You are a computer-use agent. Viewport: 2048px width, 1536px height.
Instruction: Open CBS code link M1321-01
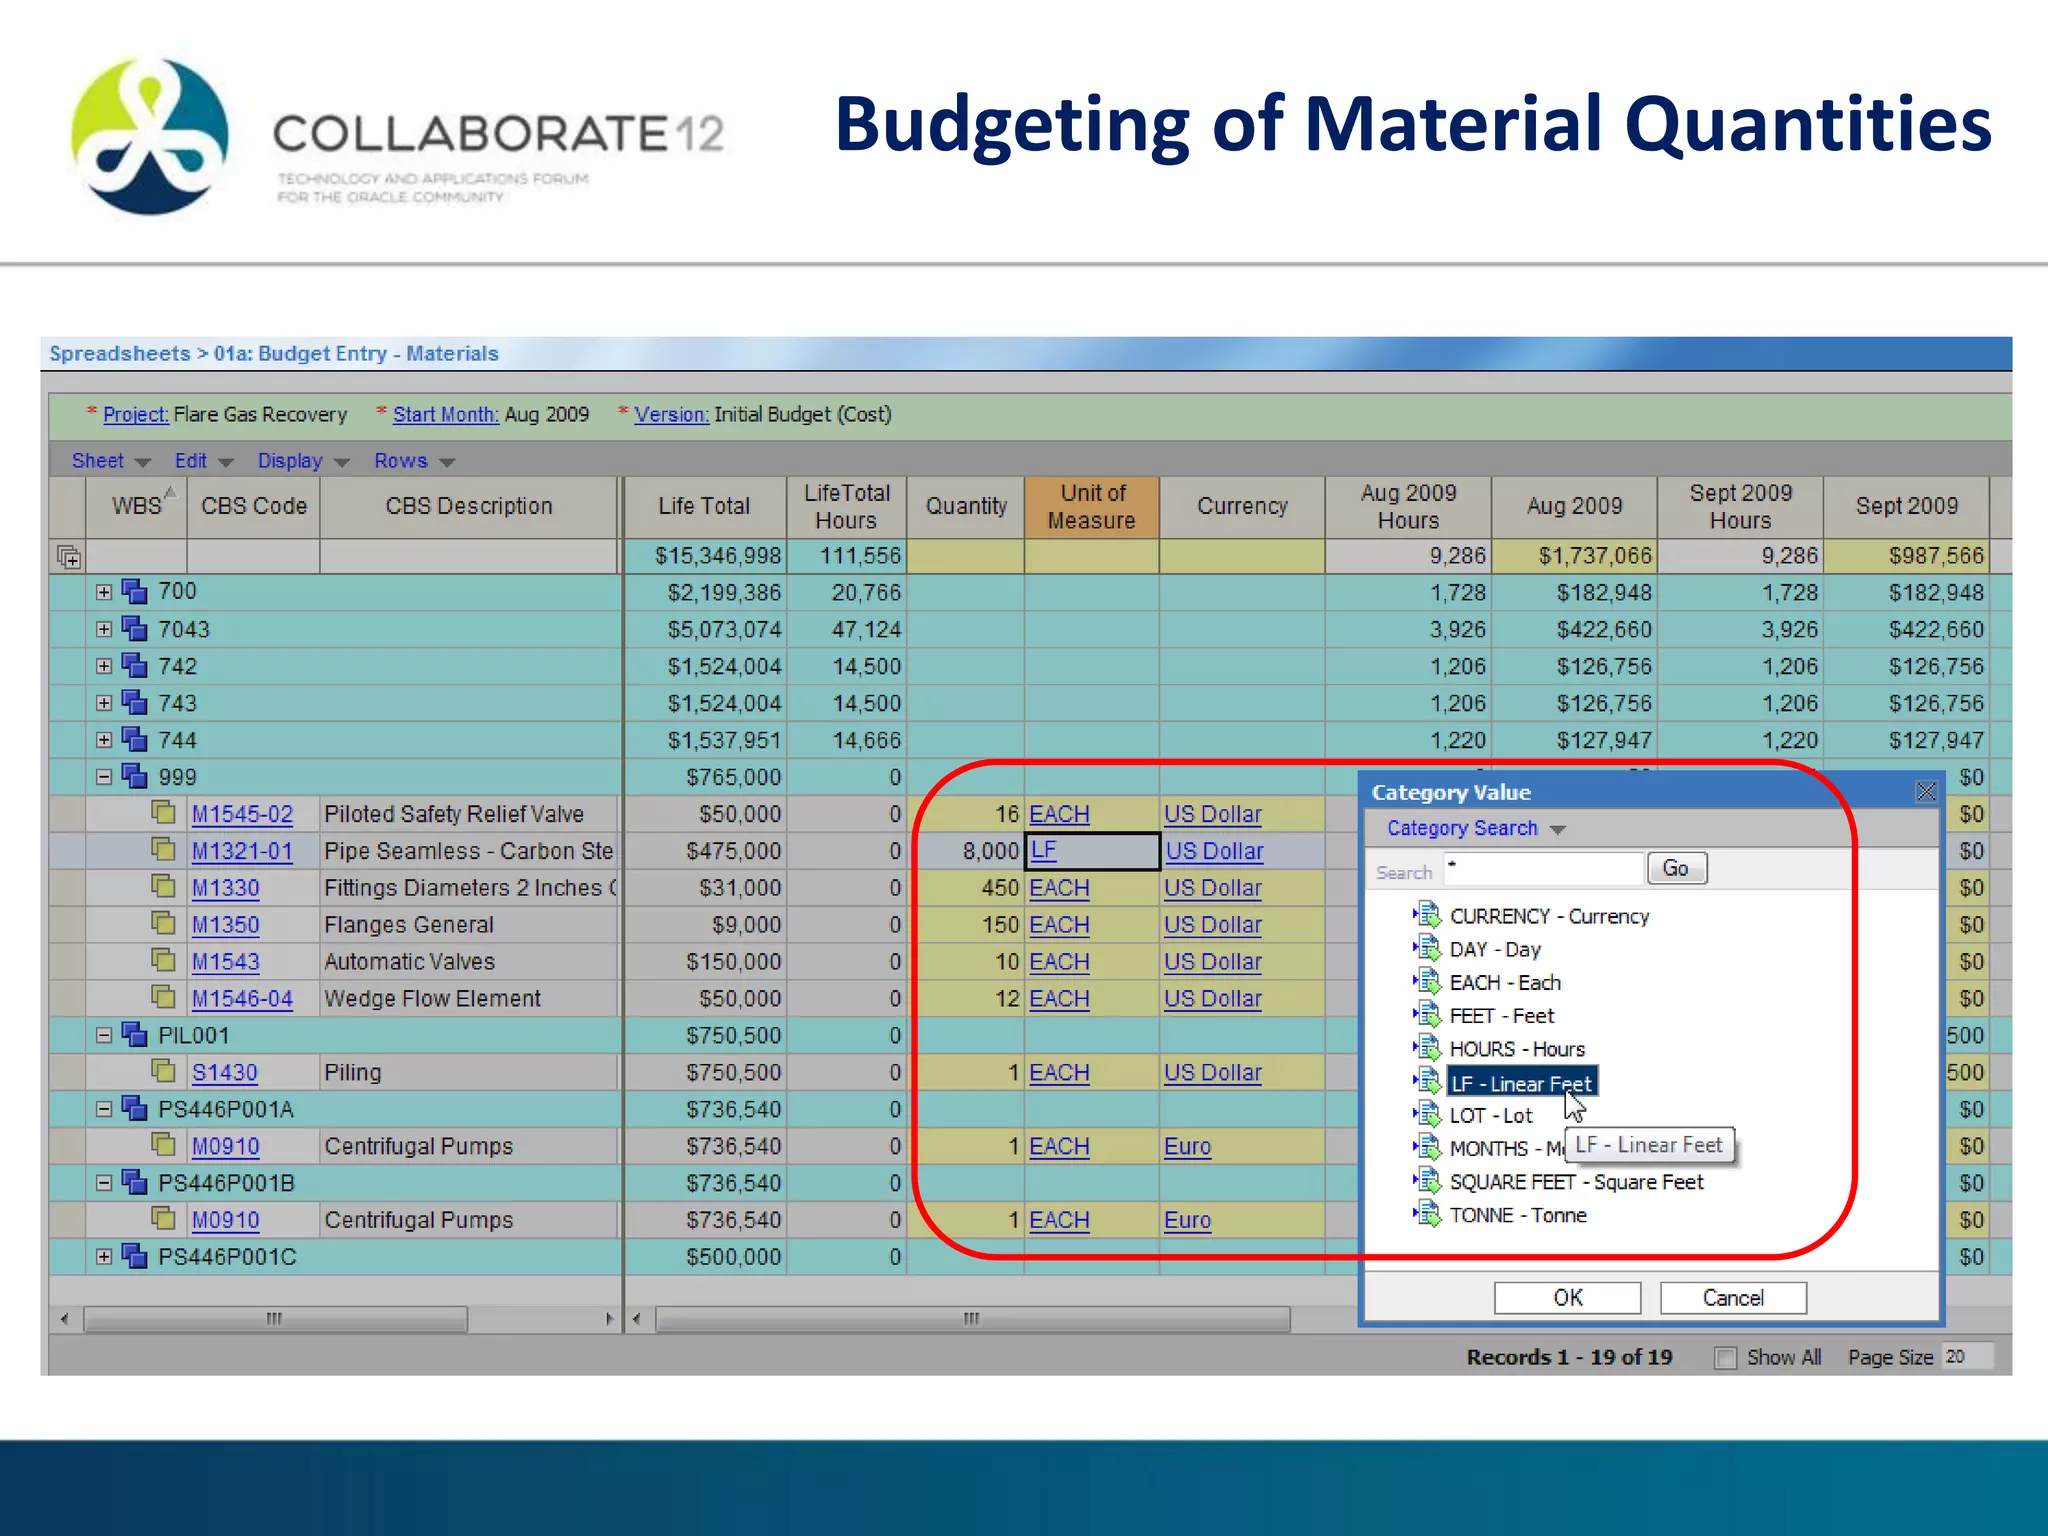point(242,851)
